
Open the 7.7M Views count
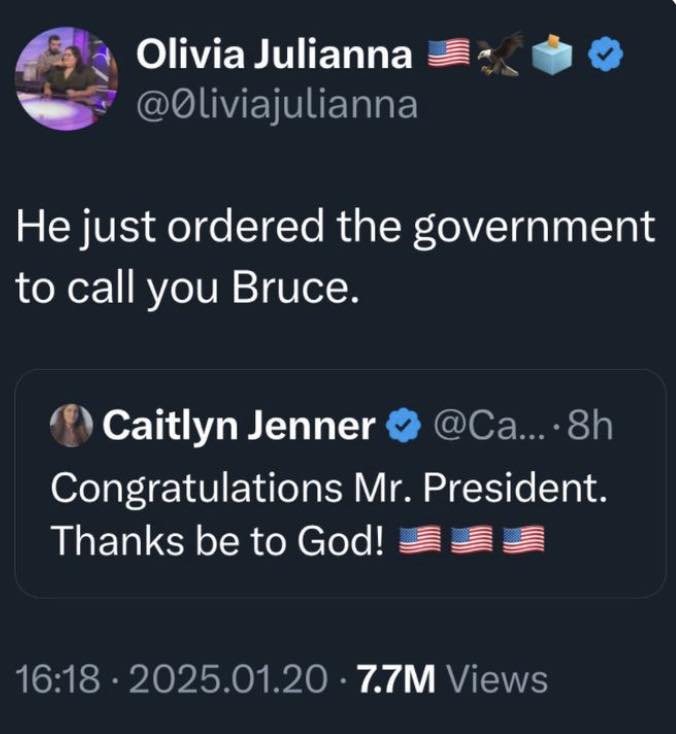tap(452, 680)
